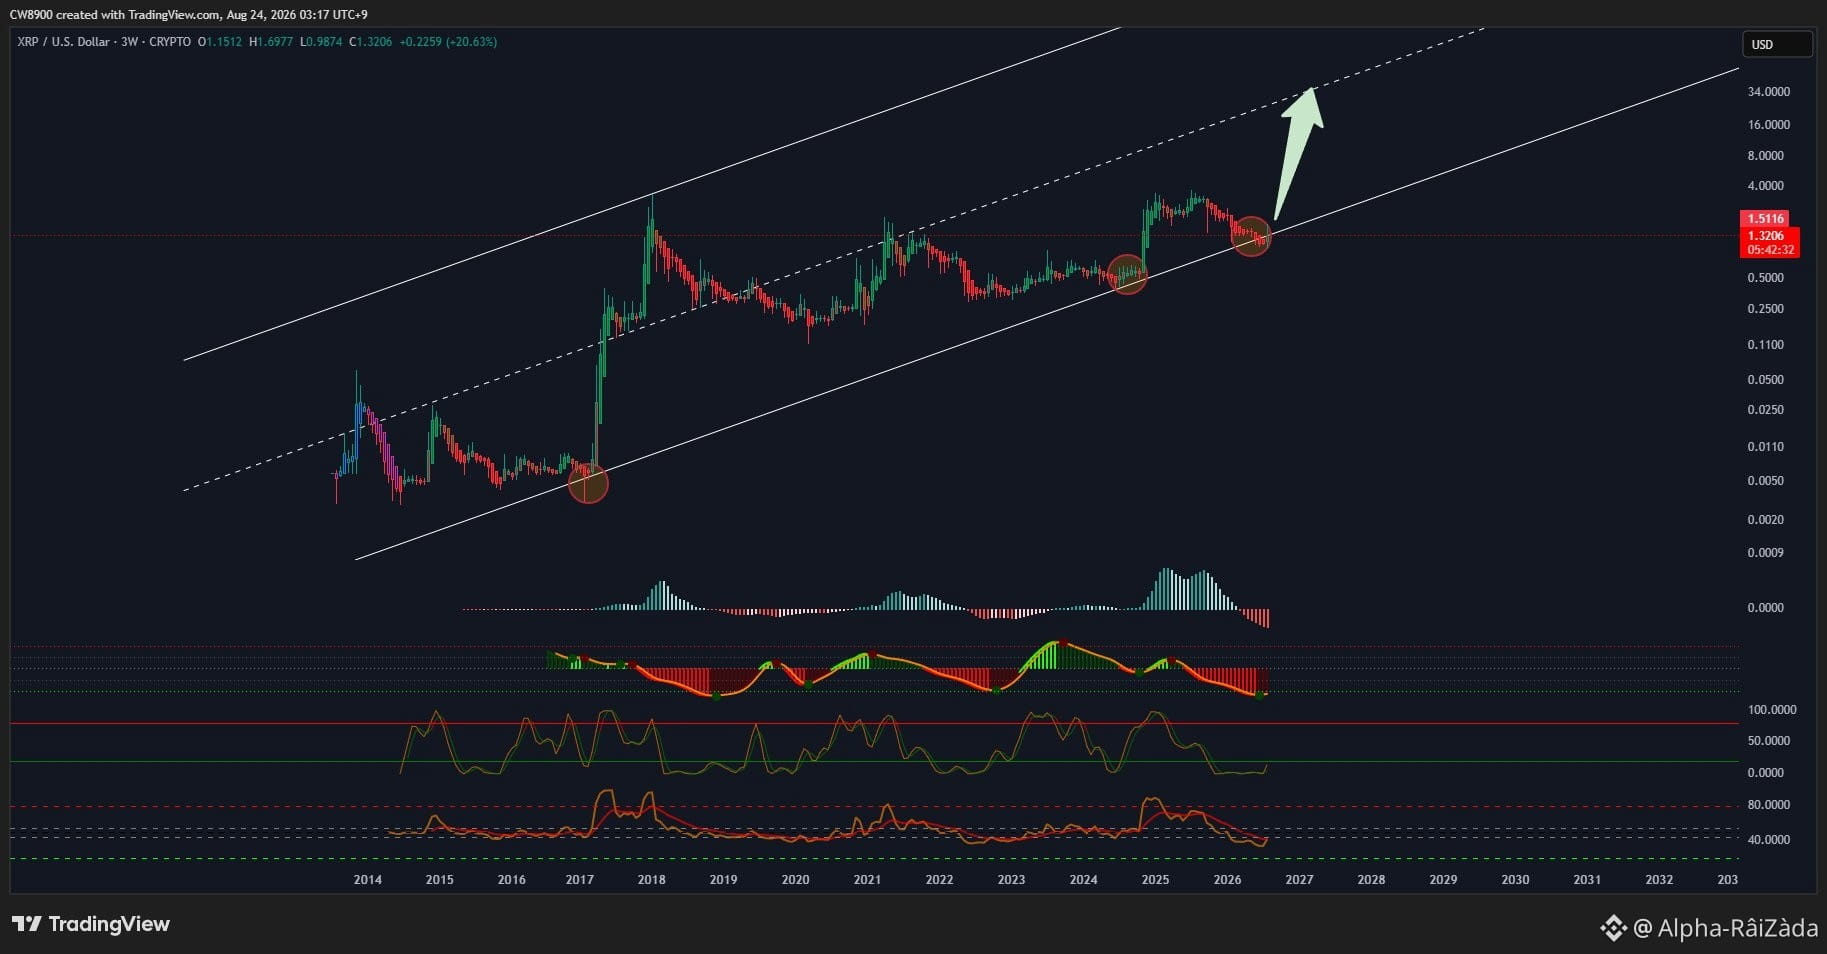
Task: Click the 2032 label on the time axis
Action: [x=1659, y=880]
